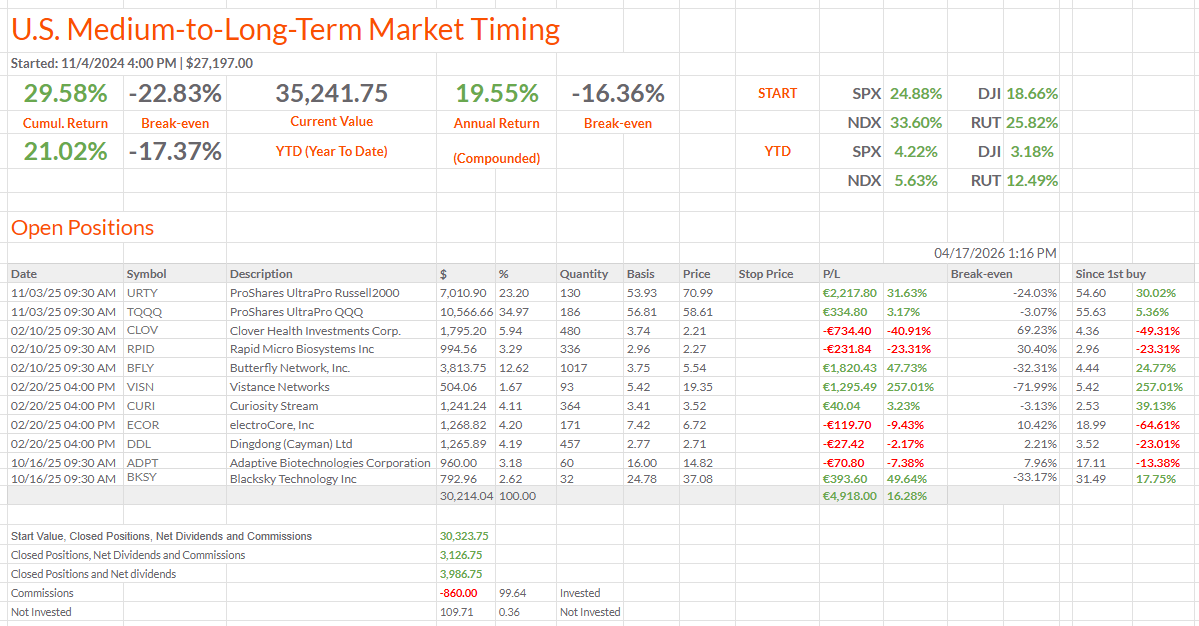Image resolution: width=1199 pixels, height=626 pixels.
Task: Click the Butterfly Network, Inc. description
Action: point(290,368)
